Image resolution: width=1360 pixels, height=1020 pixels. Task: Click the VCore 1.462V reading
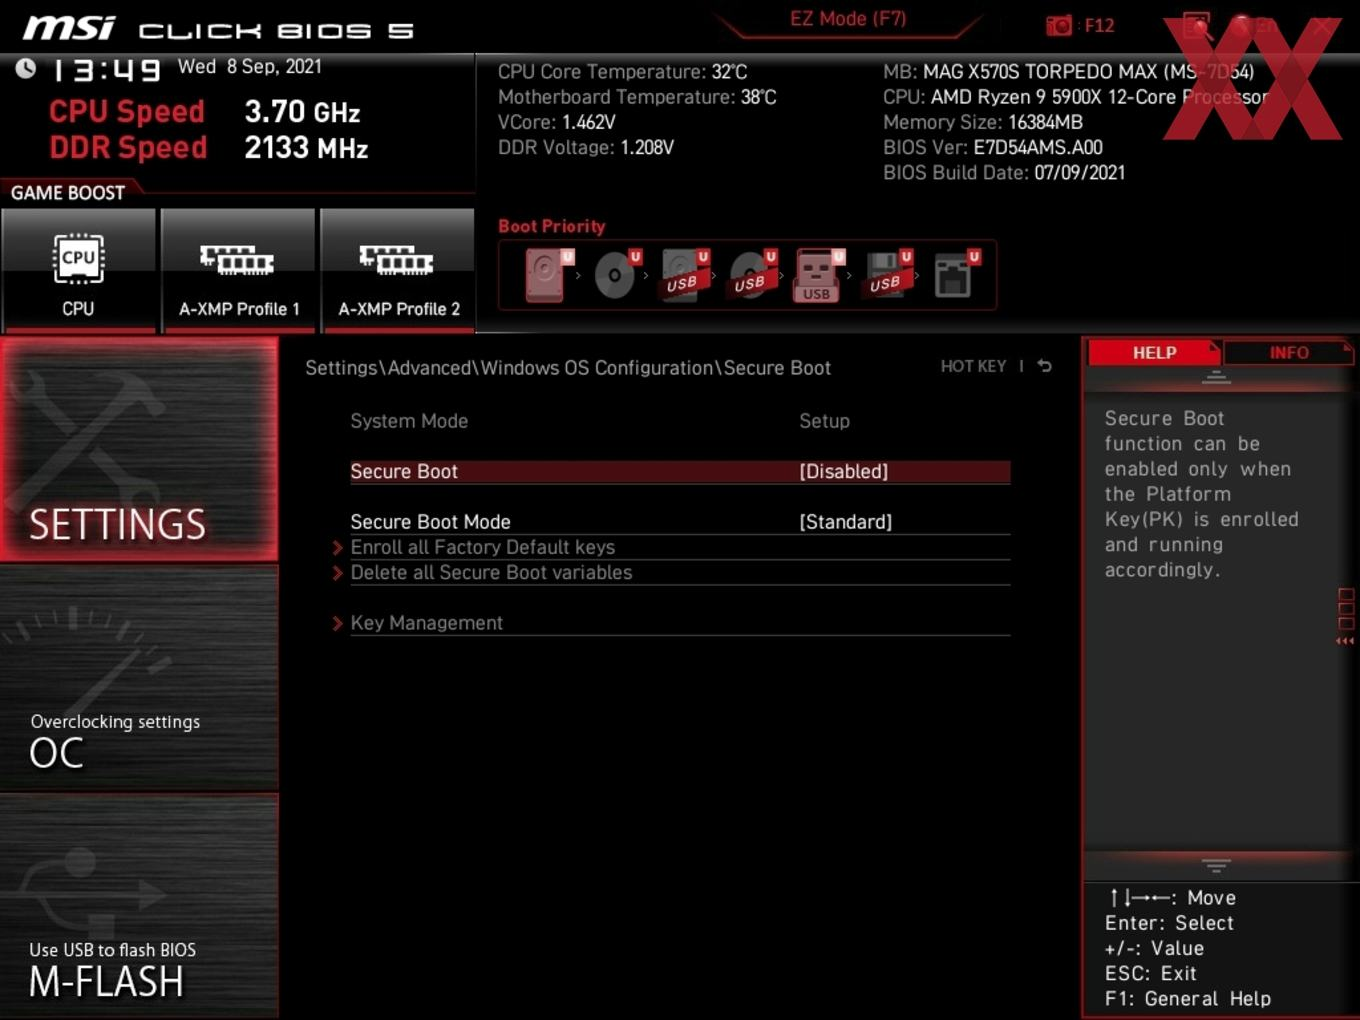[557, 122]
